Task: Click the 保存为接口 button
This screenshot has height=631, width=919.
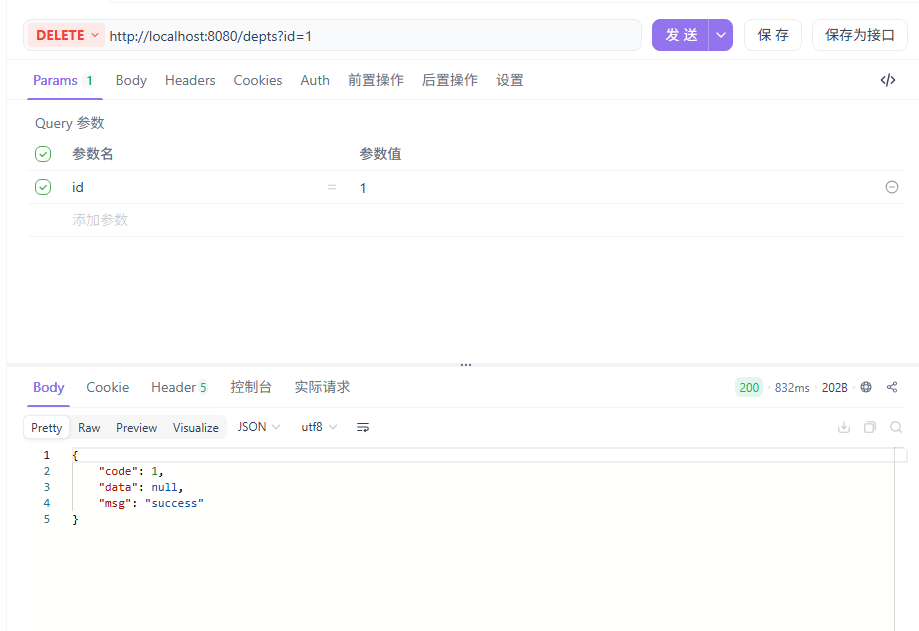Action: tap(859, 35)
